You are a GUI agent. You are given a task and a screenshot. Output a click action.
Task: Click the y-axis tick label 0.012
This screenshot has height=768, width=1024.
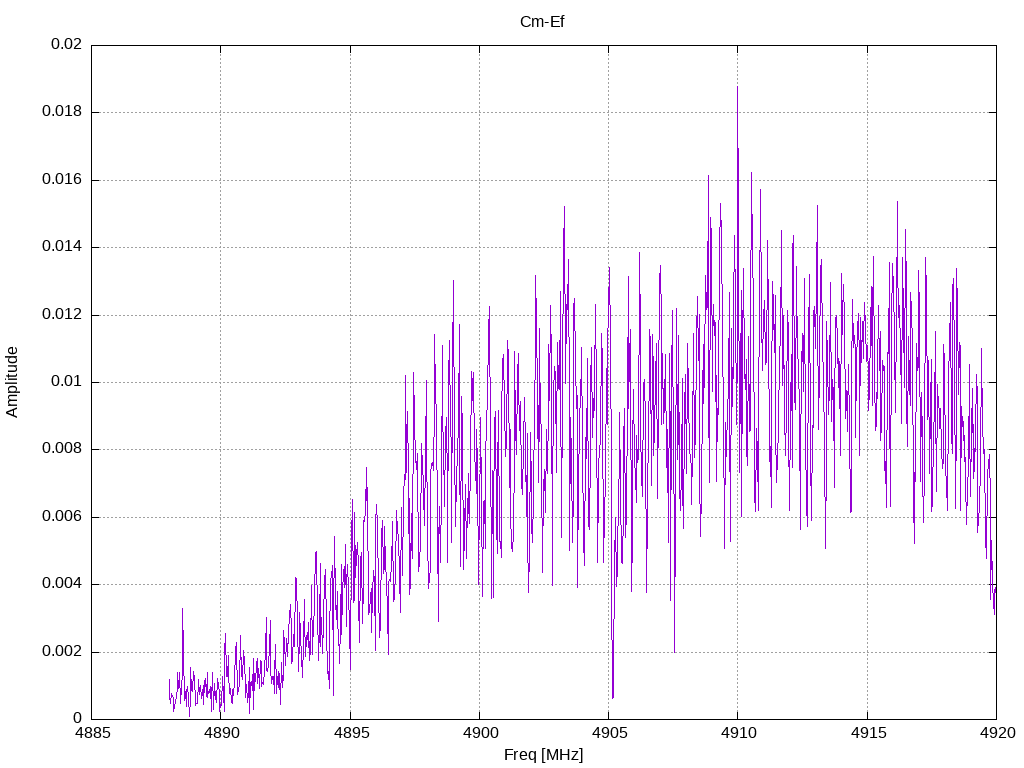(x=62, y=315)
